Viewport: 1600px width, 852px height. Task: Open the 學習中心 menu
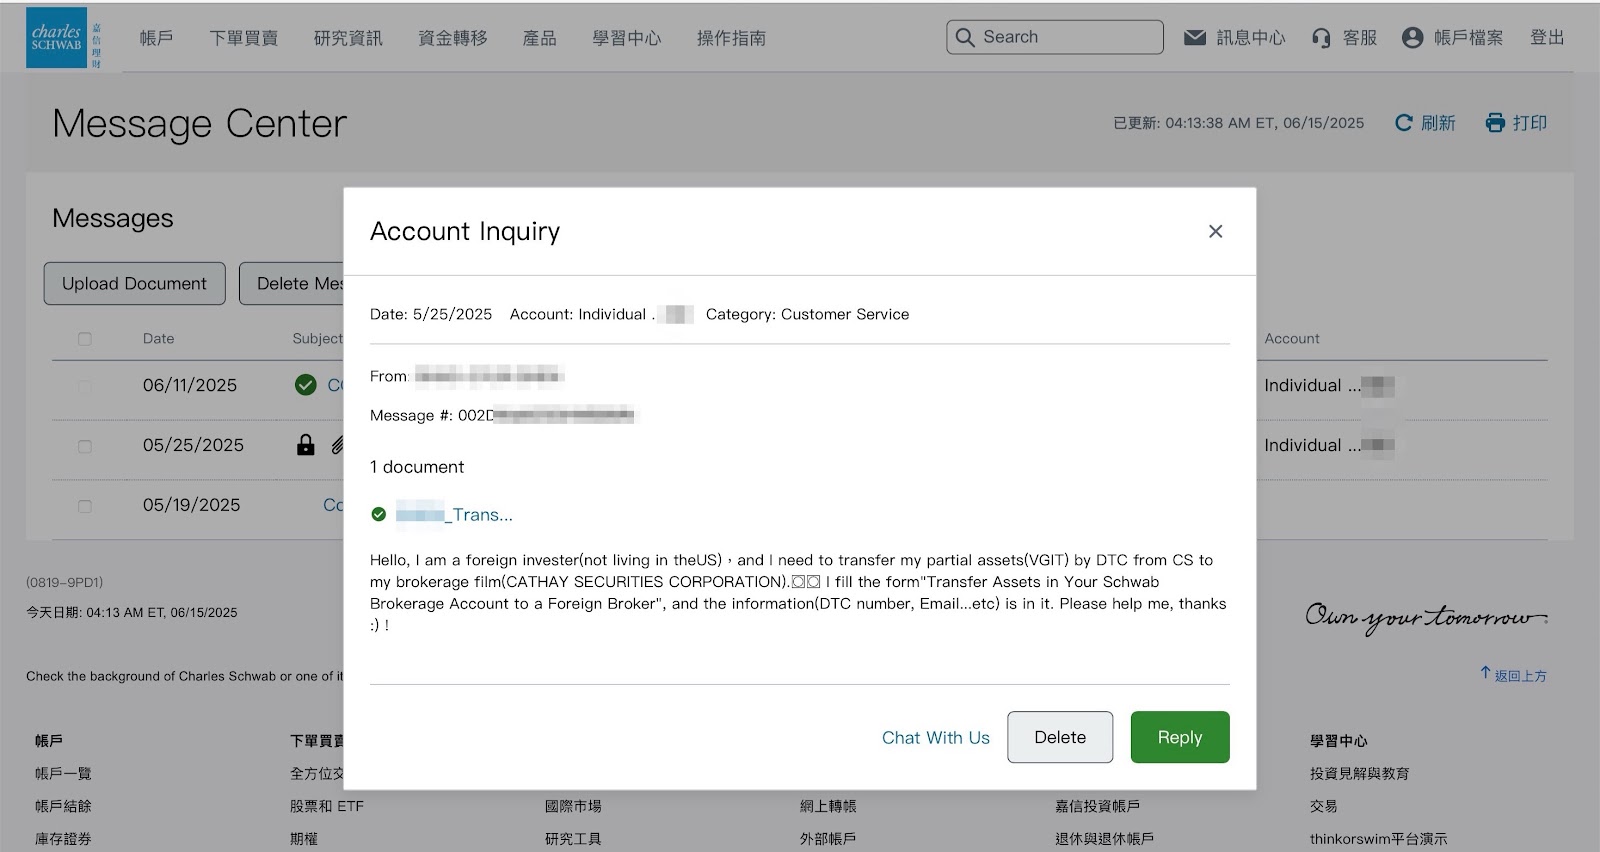(x=626, y=38)
